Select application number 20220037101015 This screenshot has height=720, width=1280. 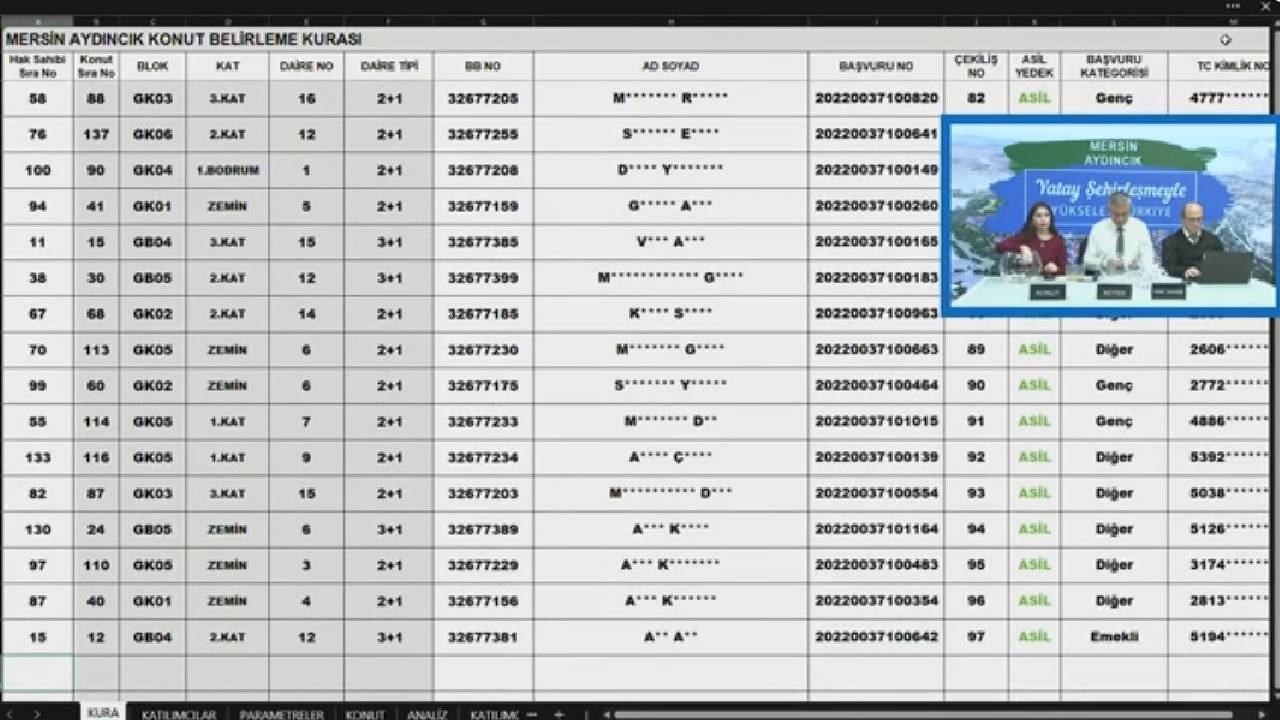tap(876, 422)
